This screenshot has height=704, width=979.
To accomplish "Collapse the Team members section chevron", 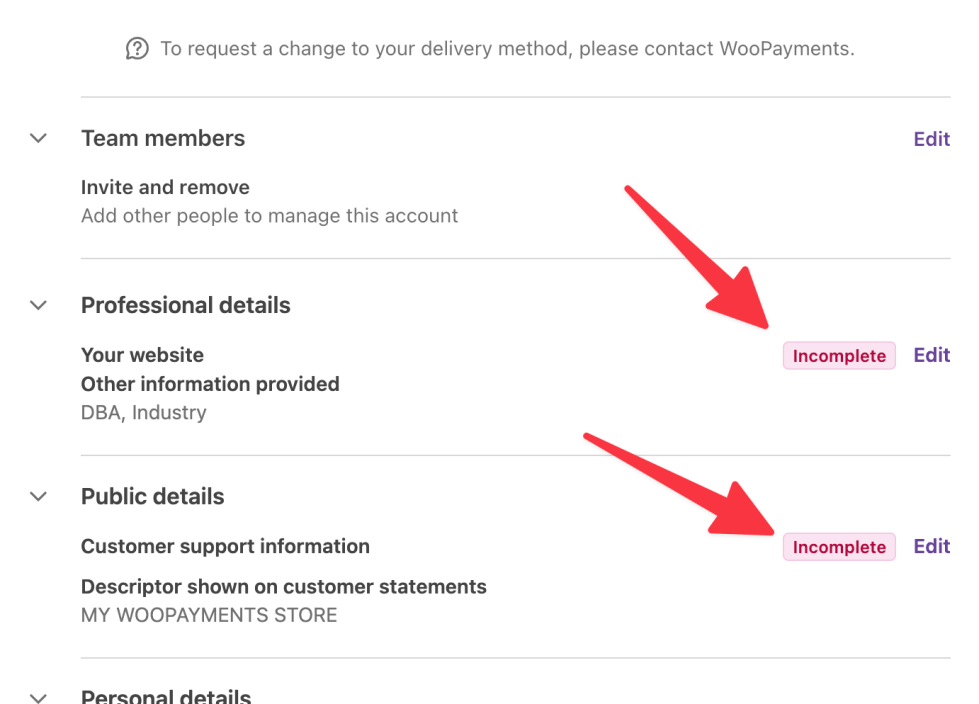I will tap(39, 138).
